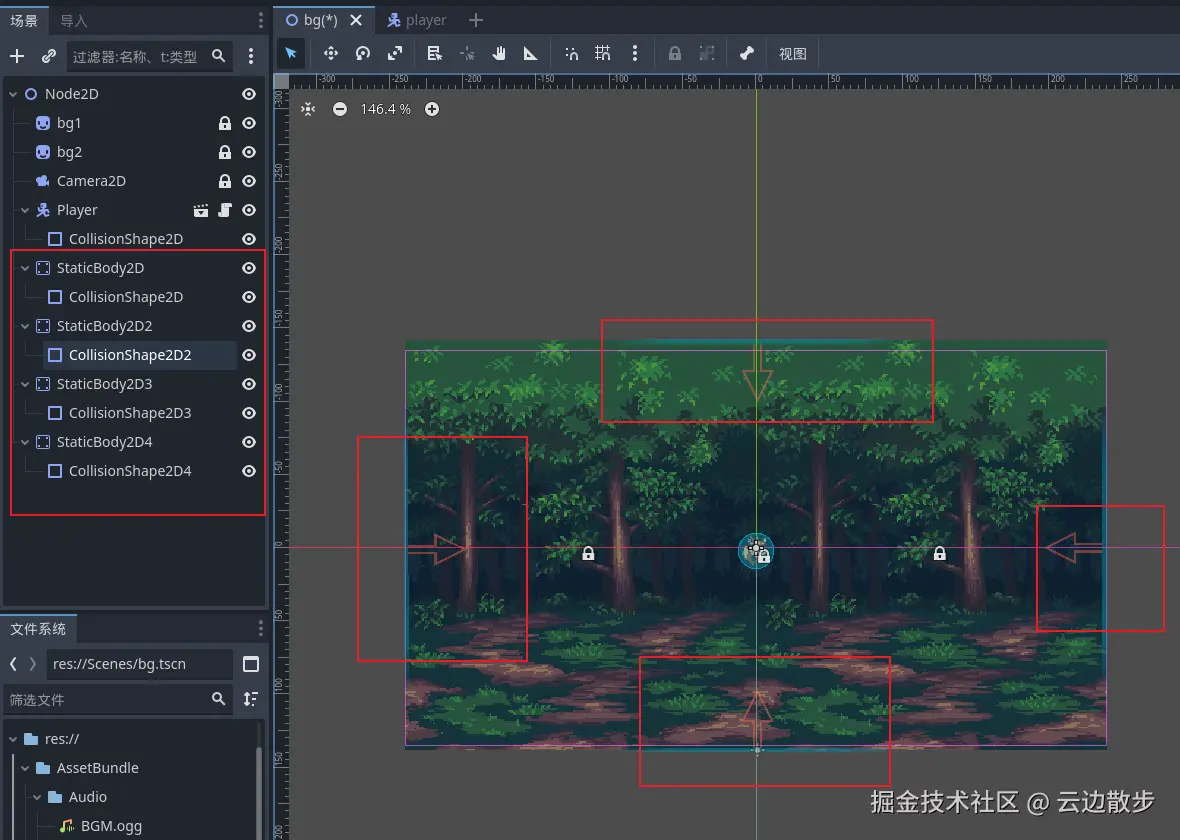This screenshot has height=840, width=1180.
Task: Select the Rotate mode tool
Action: point(363,54)
